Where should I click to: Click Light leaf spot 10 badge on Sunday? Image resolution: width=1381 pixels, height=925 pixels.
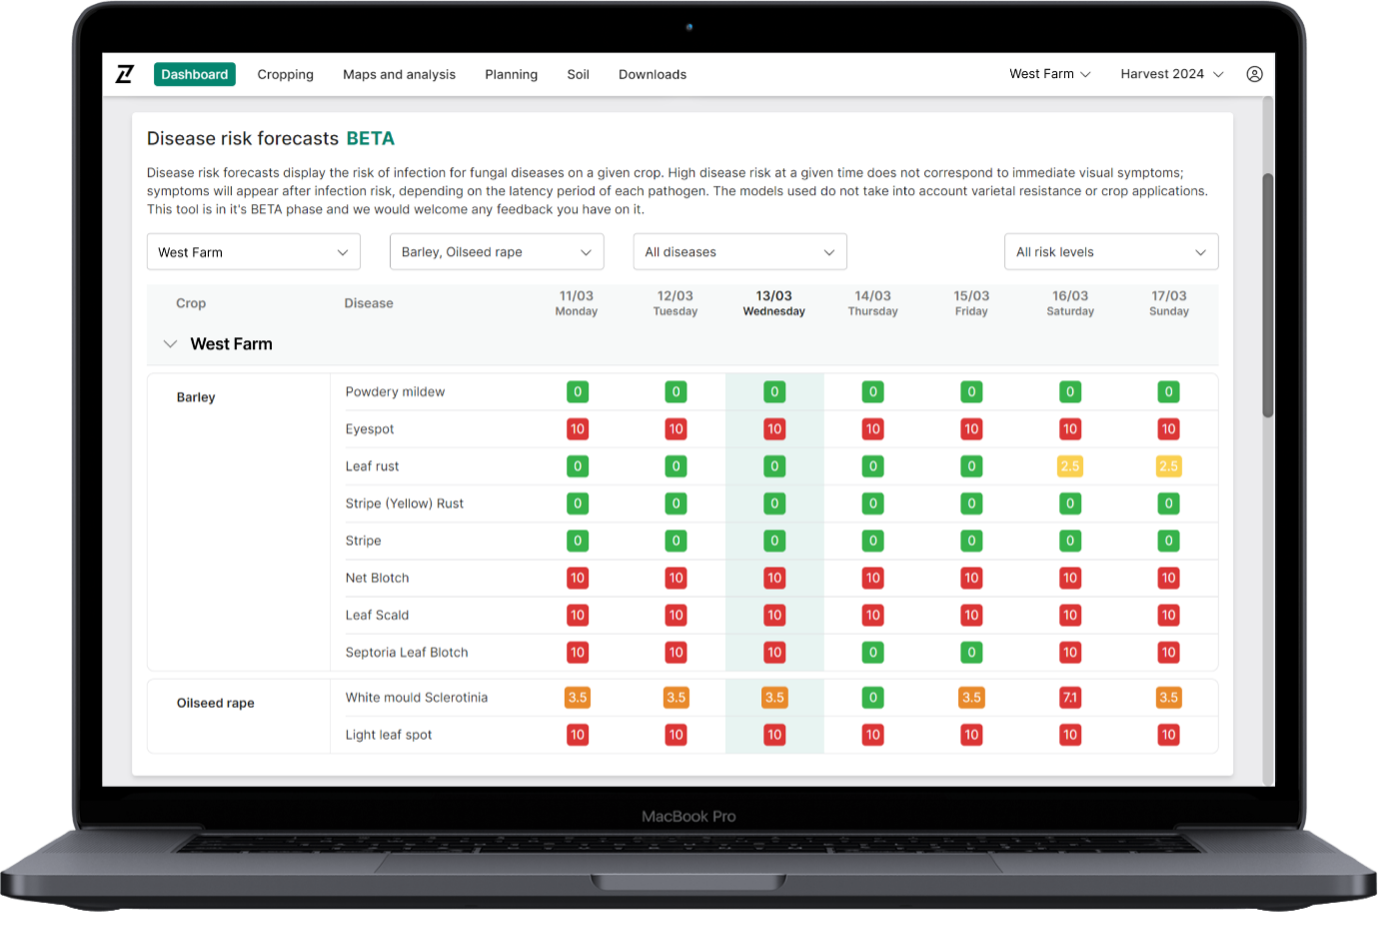(x=1169, y=734)
